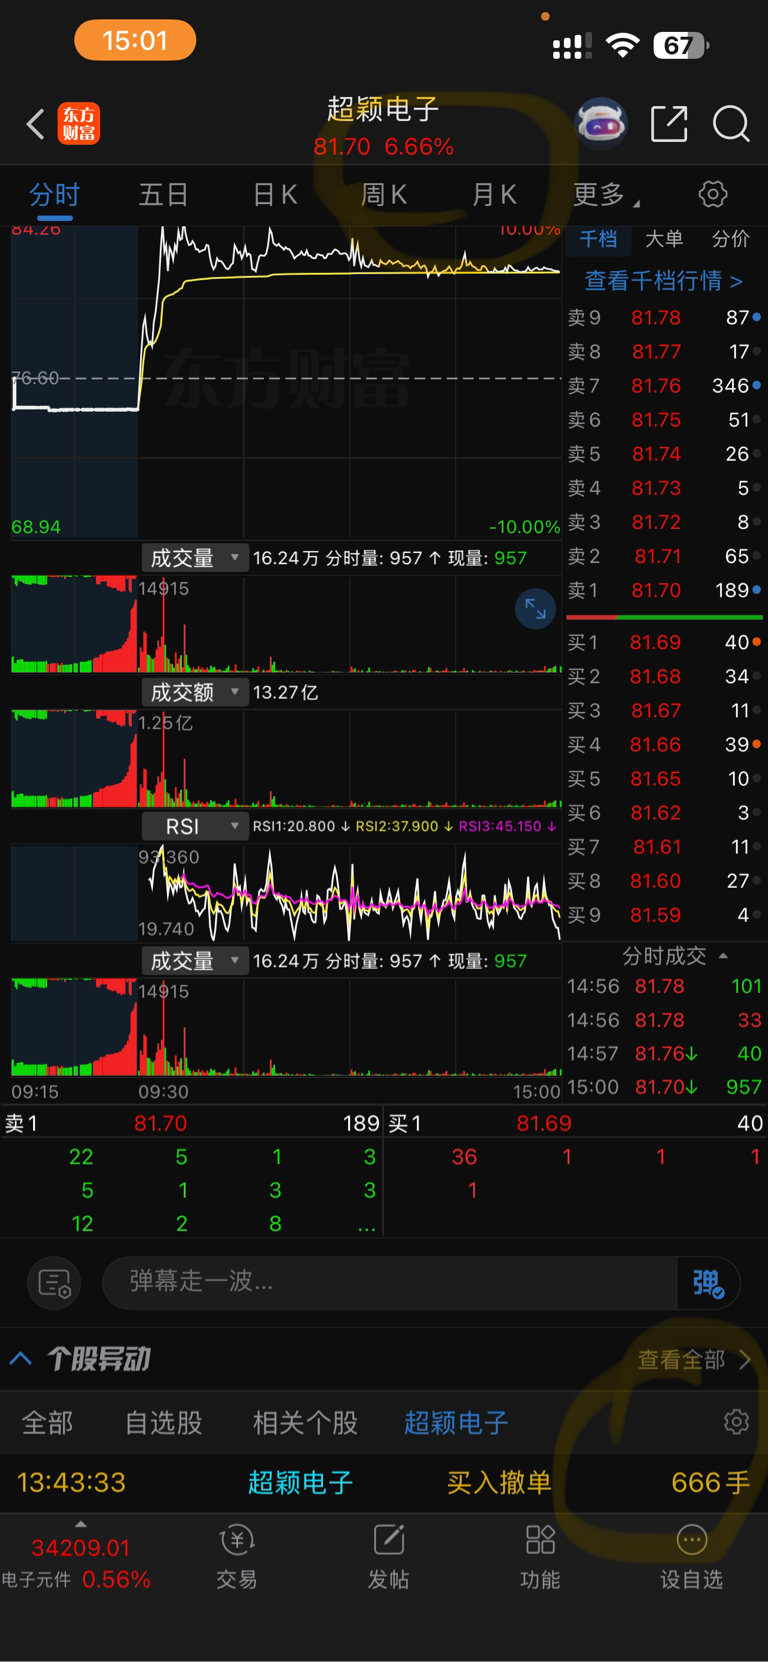Switch to the 分时 tab
Screen dimensions: 768x1662
(54, 195)
